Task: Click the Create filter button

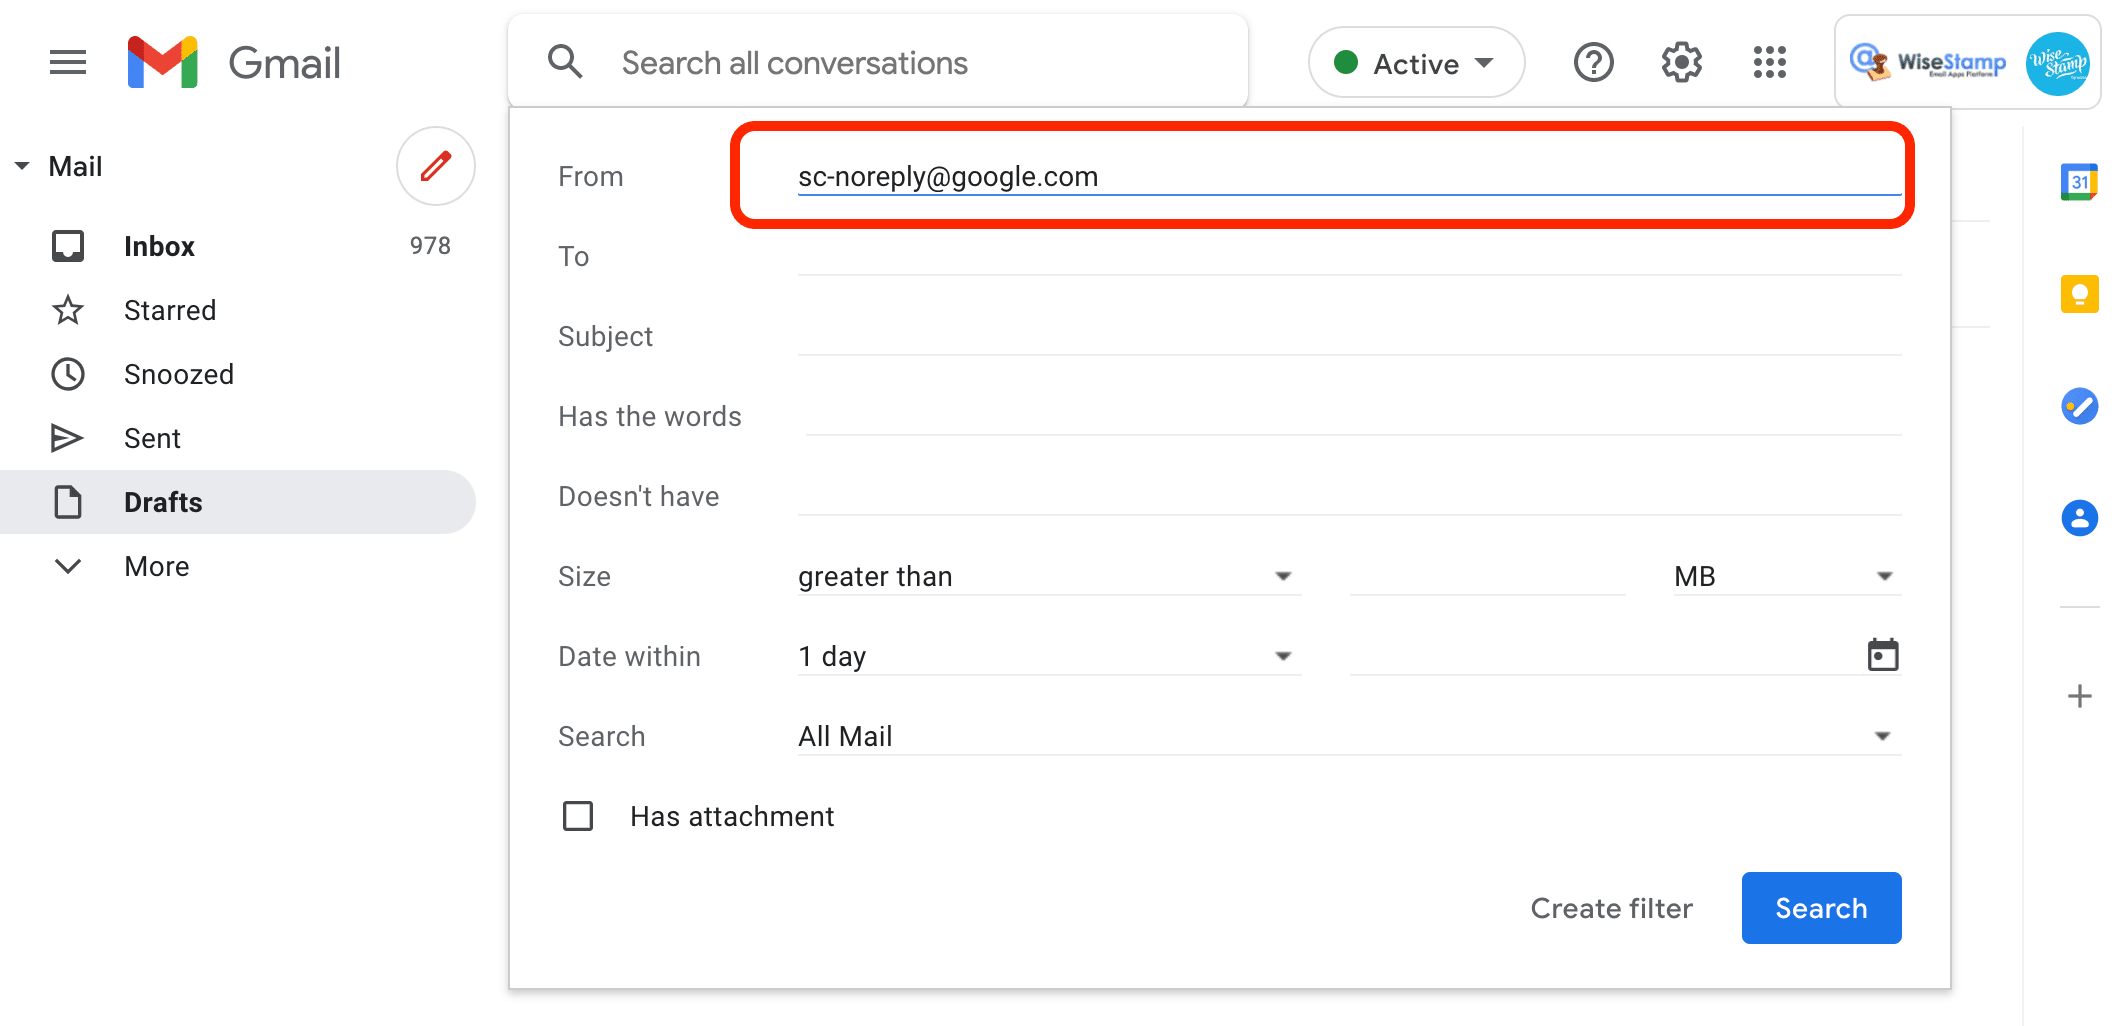Action: pyautogui.click(x=1611, y=908)
